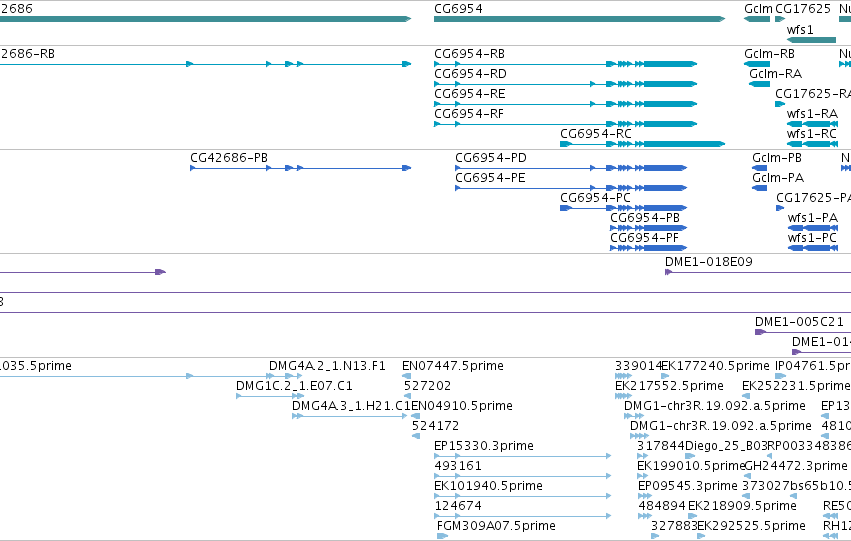Select the Gclm-PA protein label

[778, 178]
